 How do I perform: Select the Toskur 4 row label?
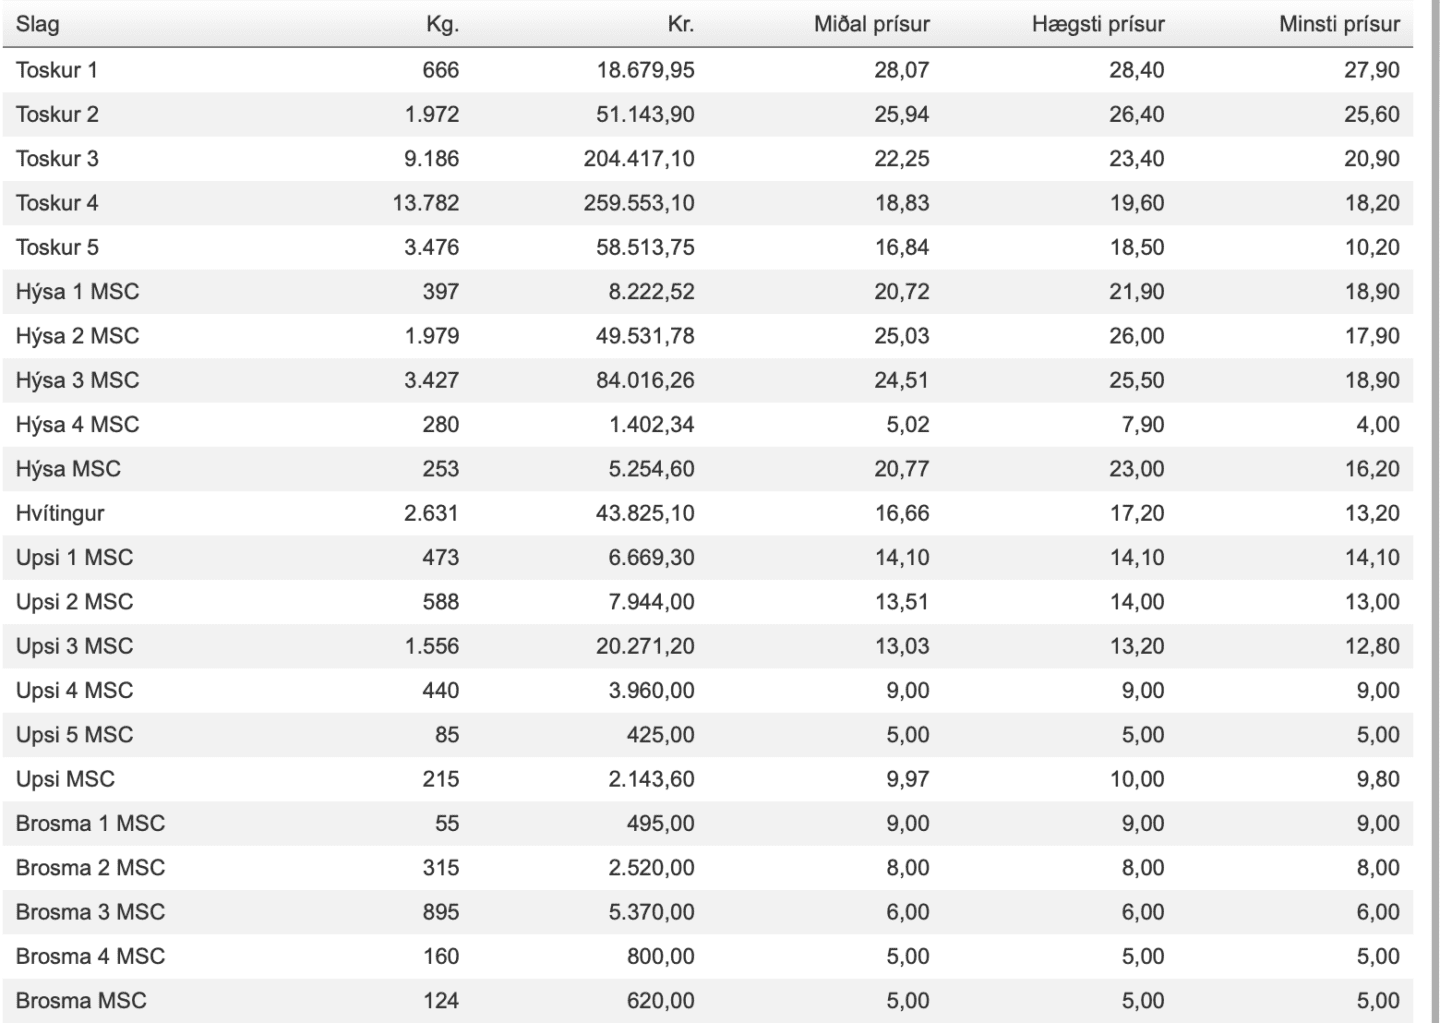57,203
